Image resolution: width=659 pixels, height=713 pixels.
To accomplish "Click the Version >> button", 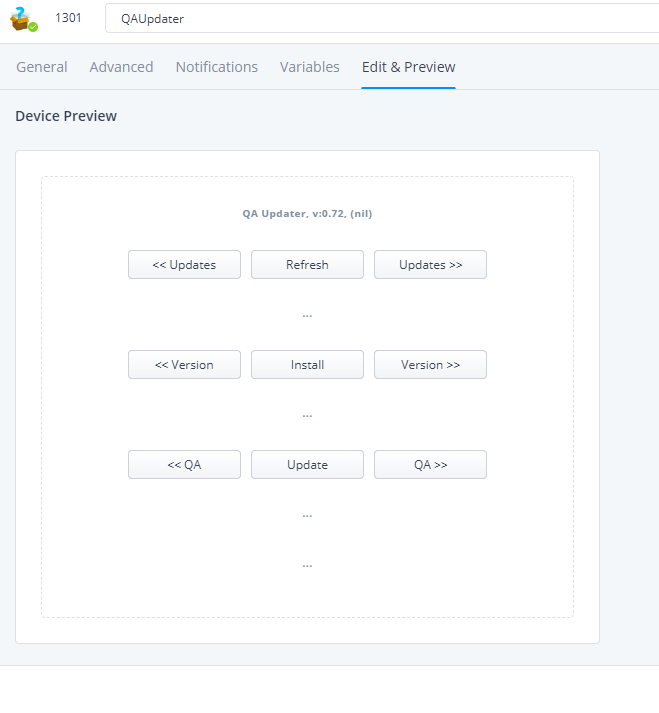I will 430,365.
